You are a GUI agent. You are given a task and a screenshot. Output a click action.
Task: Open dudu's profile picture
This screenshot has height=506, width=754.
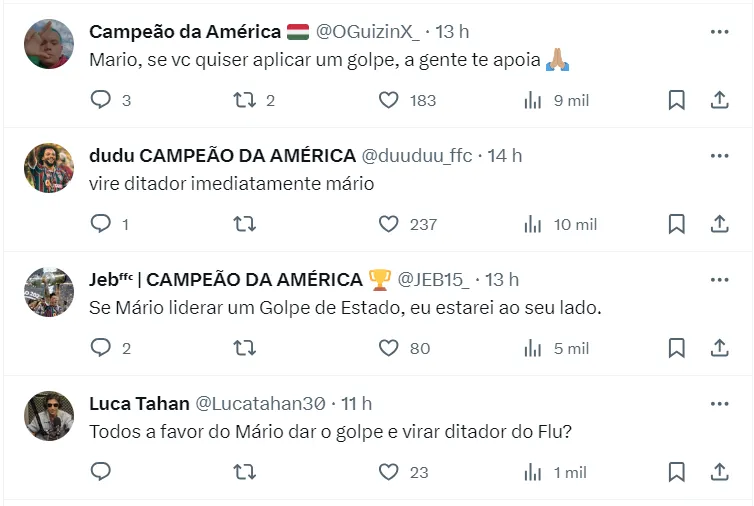coord(49,168)
